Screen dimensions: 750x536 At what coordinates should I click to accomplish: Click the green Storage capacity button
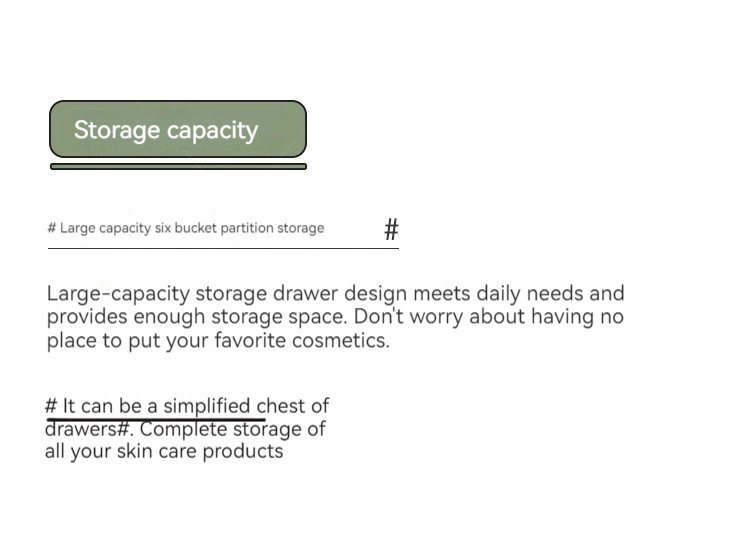(178, 130)
